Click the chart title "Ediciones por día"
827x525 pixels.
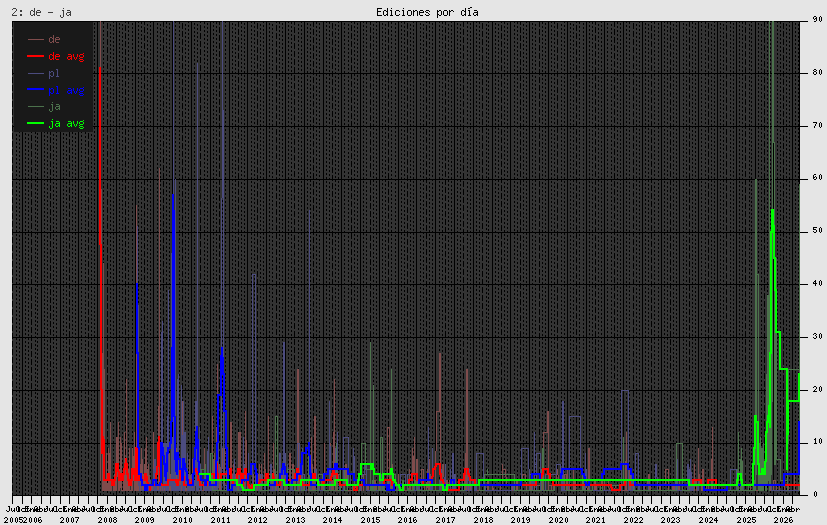pyautogui.click(x=427, y=12)
